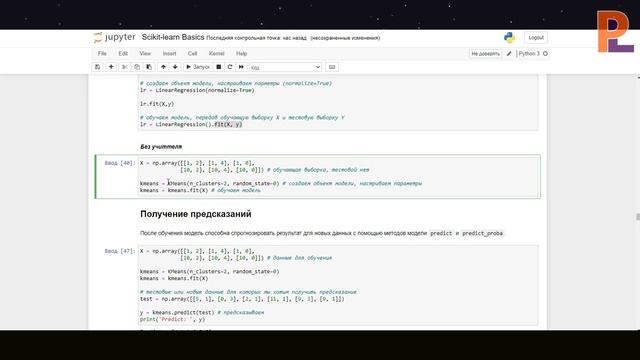This screenshot has width=640, height=360.
Task: Click into the KMeans code cell Ввод [46]
Action: tap(338, 177)
